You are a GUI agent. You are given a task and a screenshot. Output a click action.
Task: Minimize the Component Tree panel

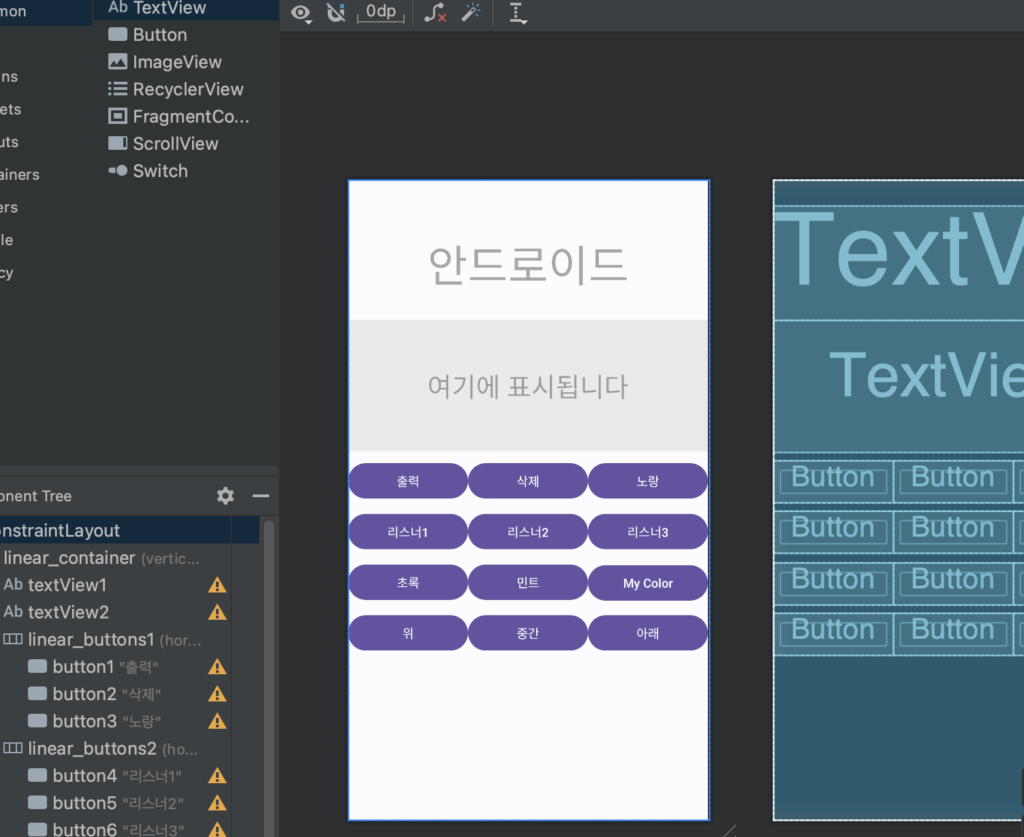tap(261, 496)
